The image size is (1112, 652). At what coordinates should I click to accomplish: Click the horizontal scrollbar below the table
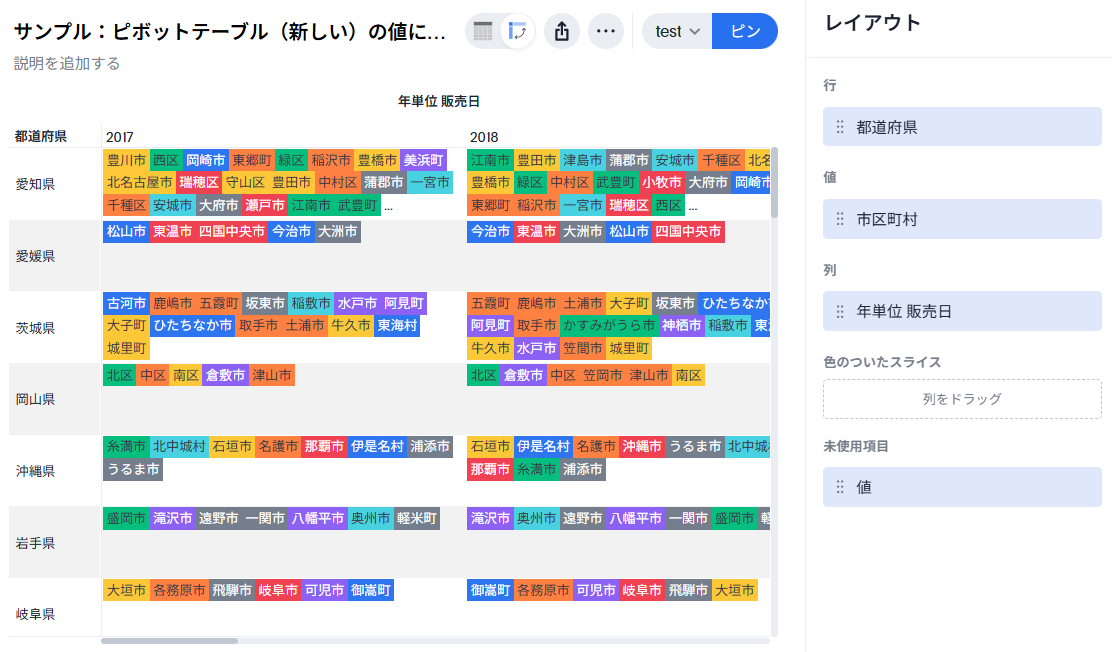coord(170,641)
